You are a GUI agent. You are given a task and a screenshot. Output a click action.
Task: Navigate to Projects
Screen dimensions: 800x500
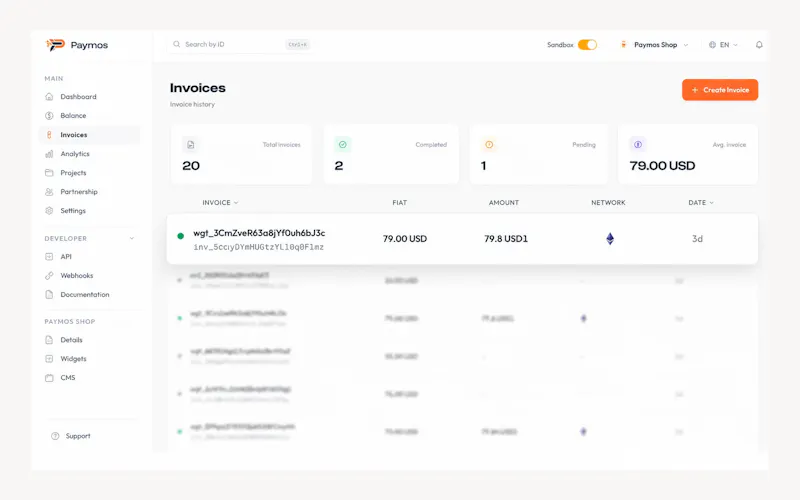(89, 172)
